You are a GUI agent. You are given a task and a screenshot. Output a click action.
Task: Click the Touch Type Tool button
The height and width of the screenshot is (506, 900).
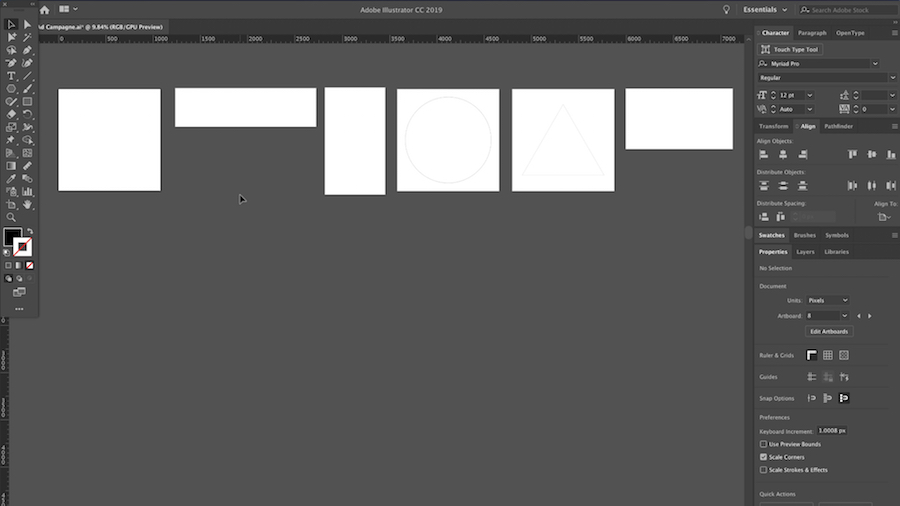pyautogui.click(x=790, y=49)
